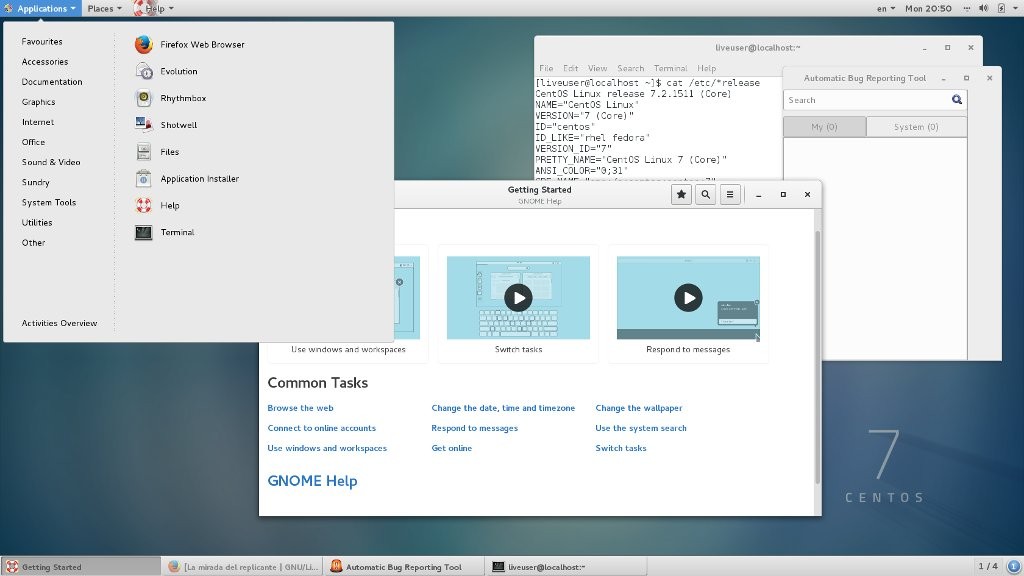Viewport: 1024px width, 576px height.
Task: Play the Respond to messages video
Action: click(688, 297)
